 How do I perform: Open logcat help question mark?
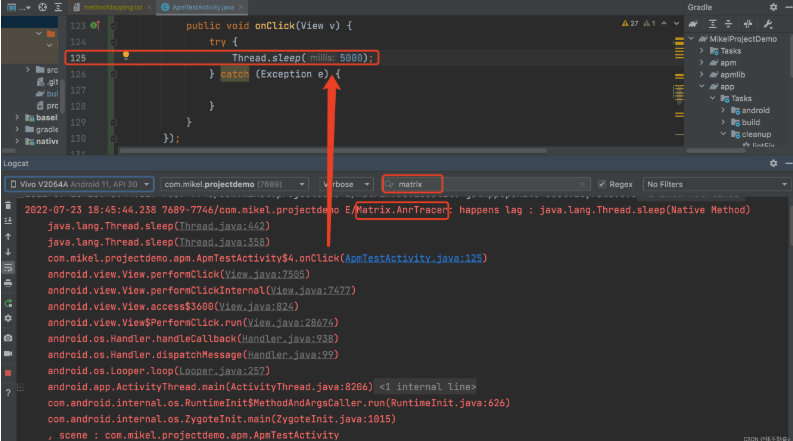(x=8, y=392)
